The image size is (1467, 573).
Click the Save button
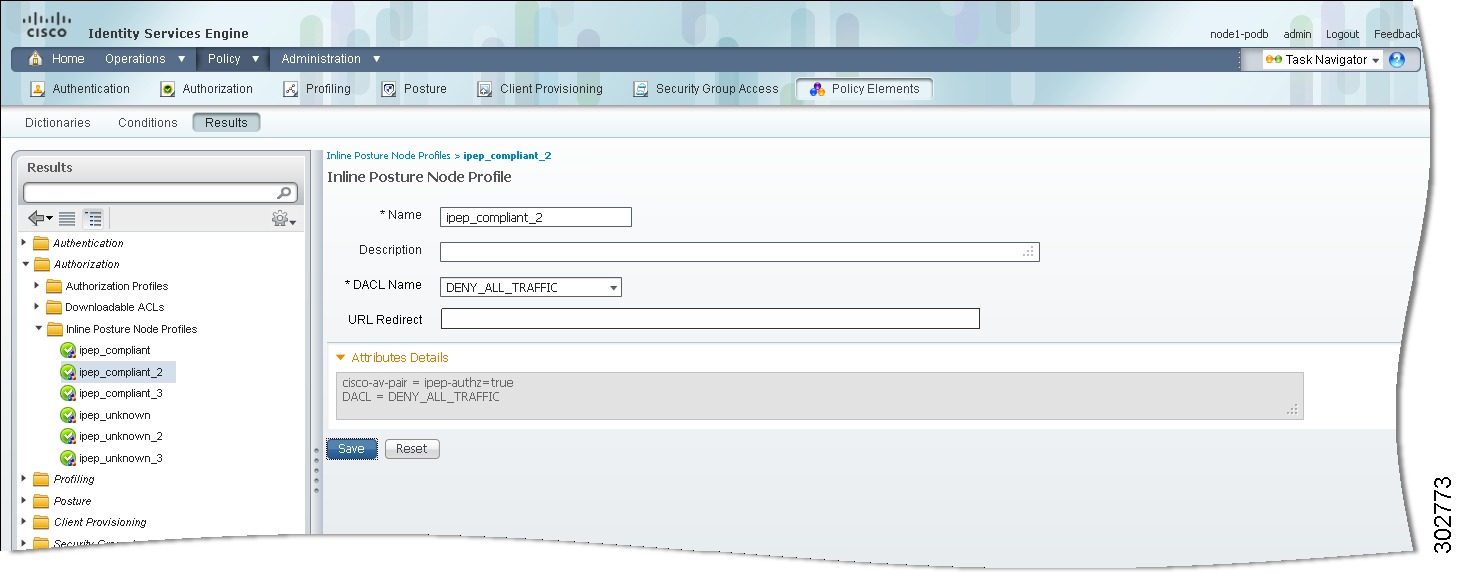(x=352, y=449)
